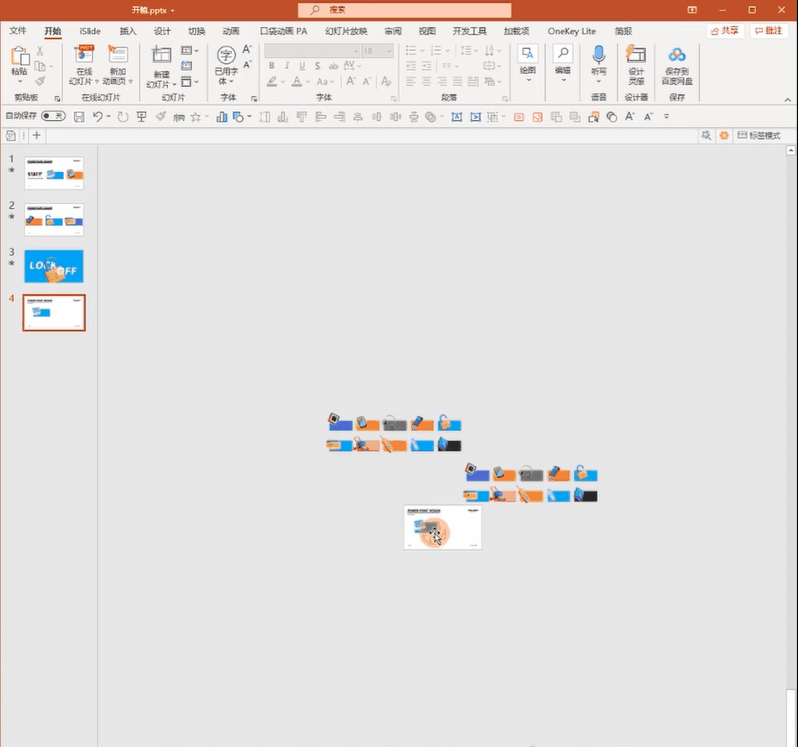798x747 pixels.
Task: Toggle Tag Mode (标签模式) view
Action: 758,135
